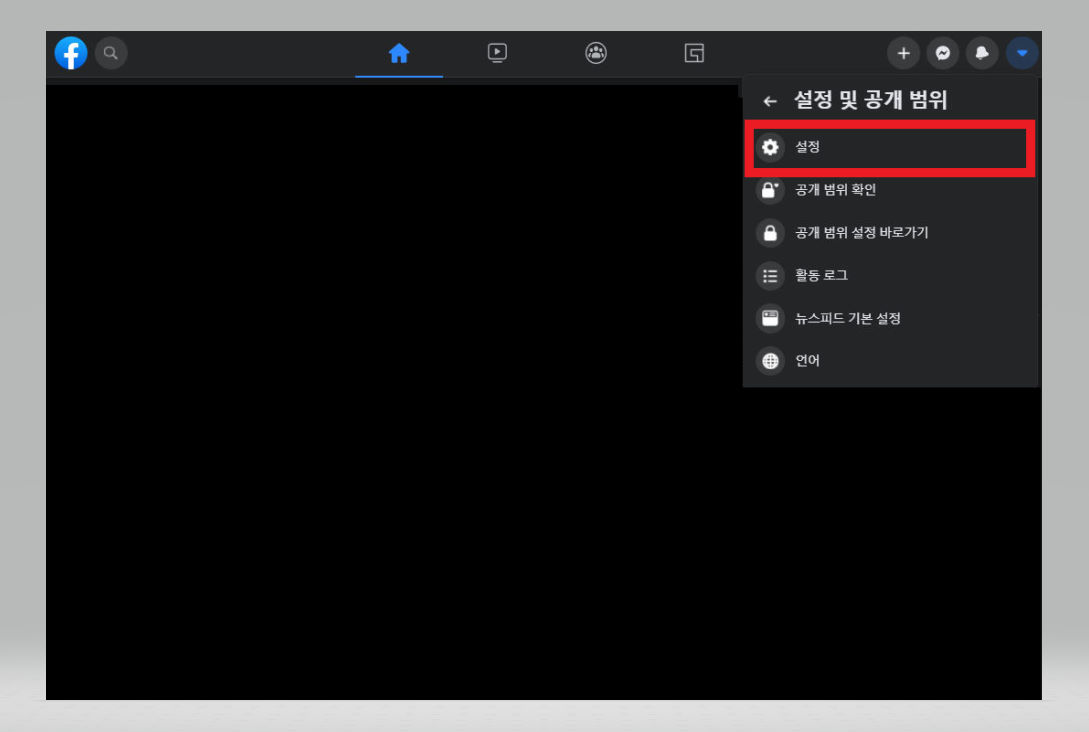1089x732 pixels.
Task: Click the gear icon next to 설정
Action: click(x=770, y=147)
